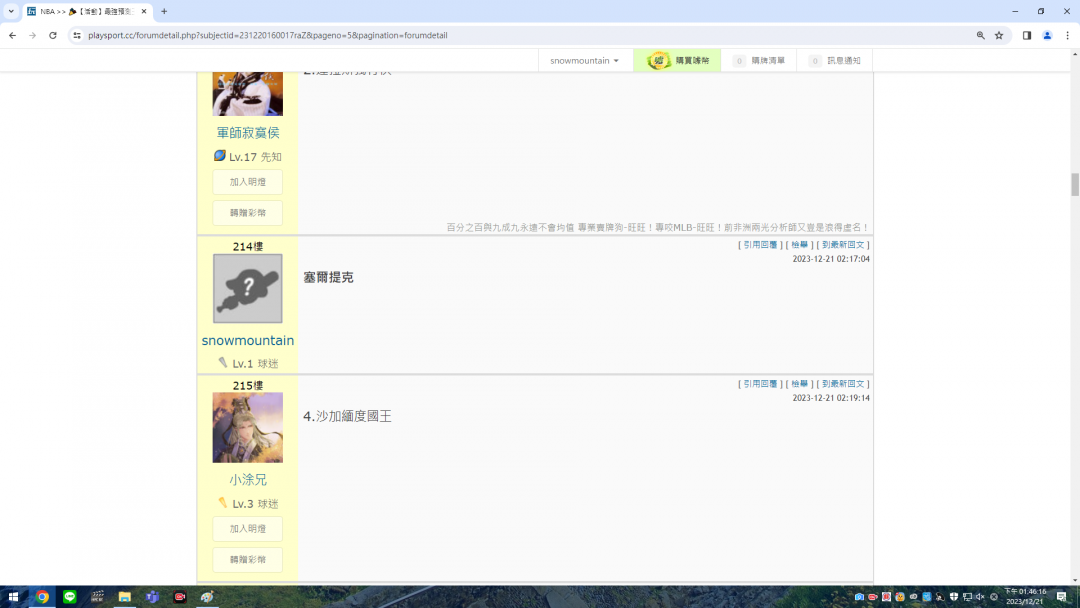Screen dimensions: 1080x608
Task: Open the Paint palette icon in taskbar
Action: point(207,597)
